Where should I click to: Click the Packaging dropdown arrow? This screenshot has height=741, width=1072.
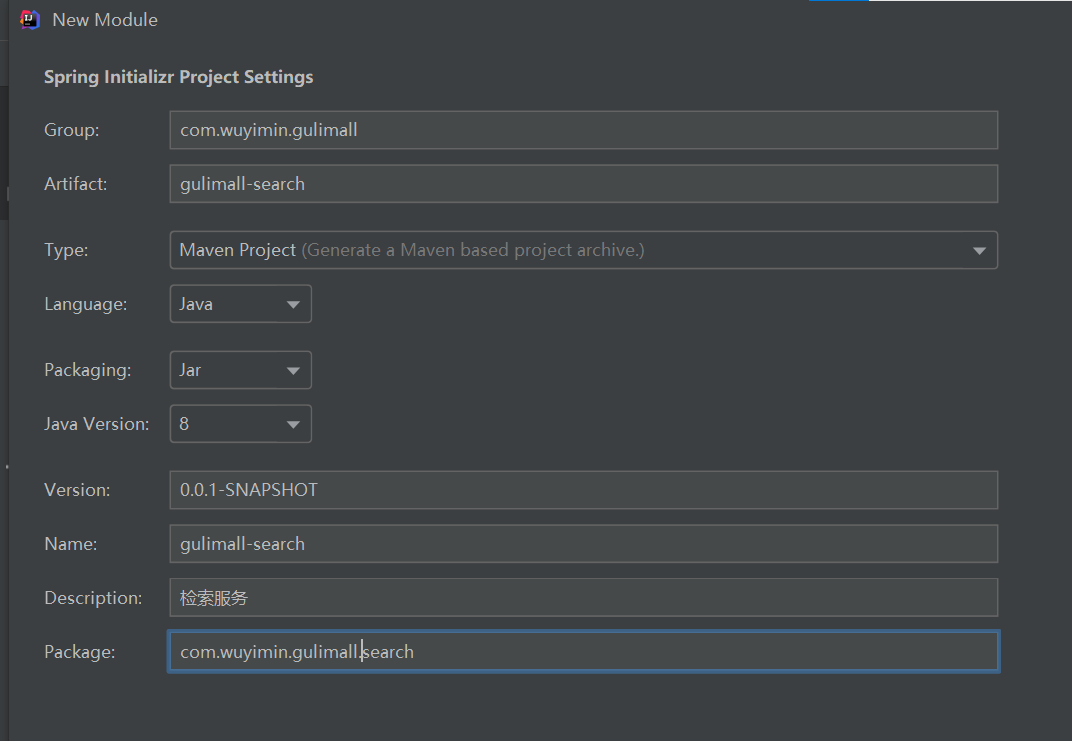tap(293, 371)
